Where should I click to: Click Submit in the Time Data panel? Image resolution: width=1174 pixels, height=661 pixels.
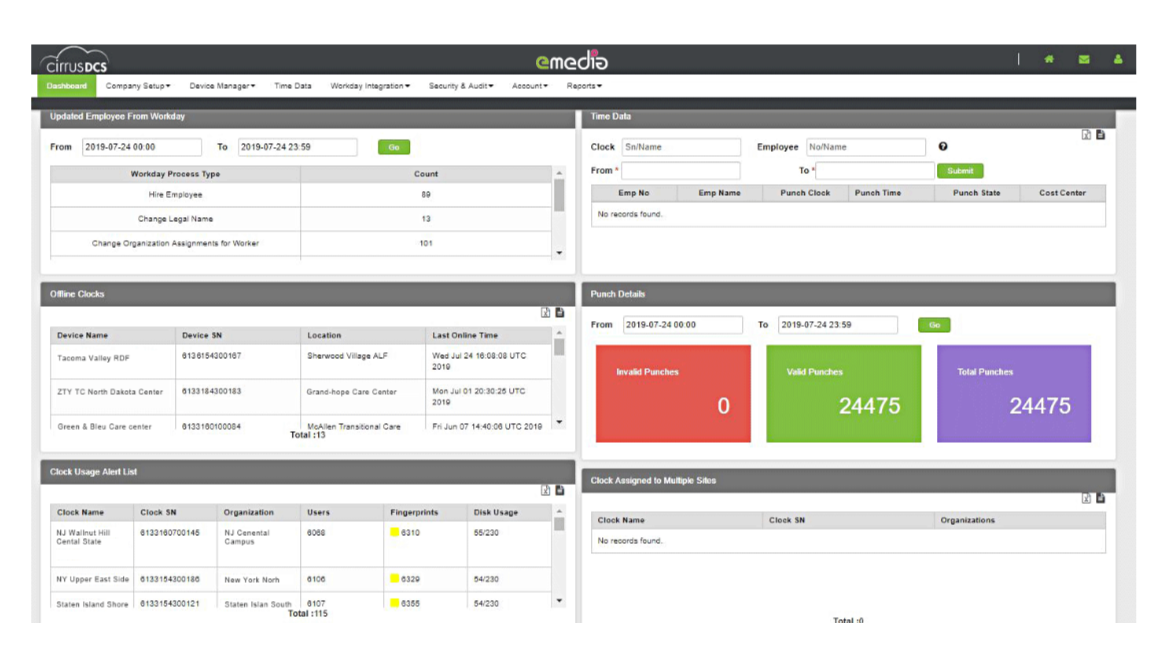[x=959, y=170]
